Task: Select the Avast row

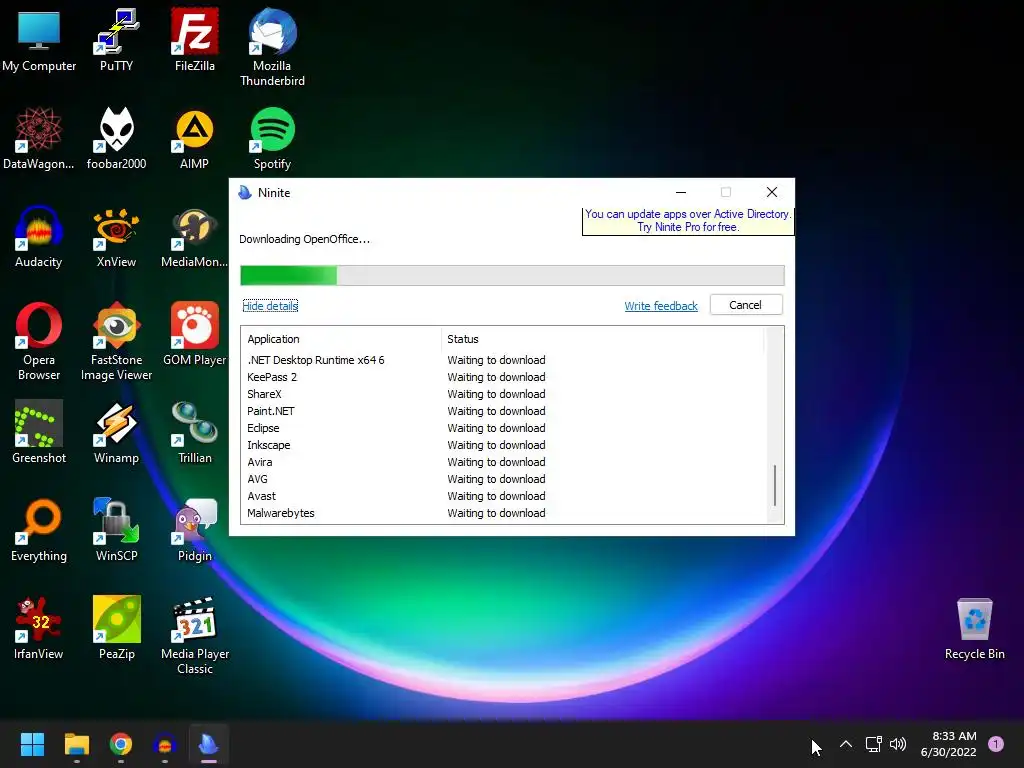Action: 503,496
